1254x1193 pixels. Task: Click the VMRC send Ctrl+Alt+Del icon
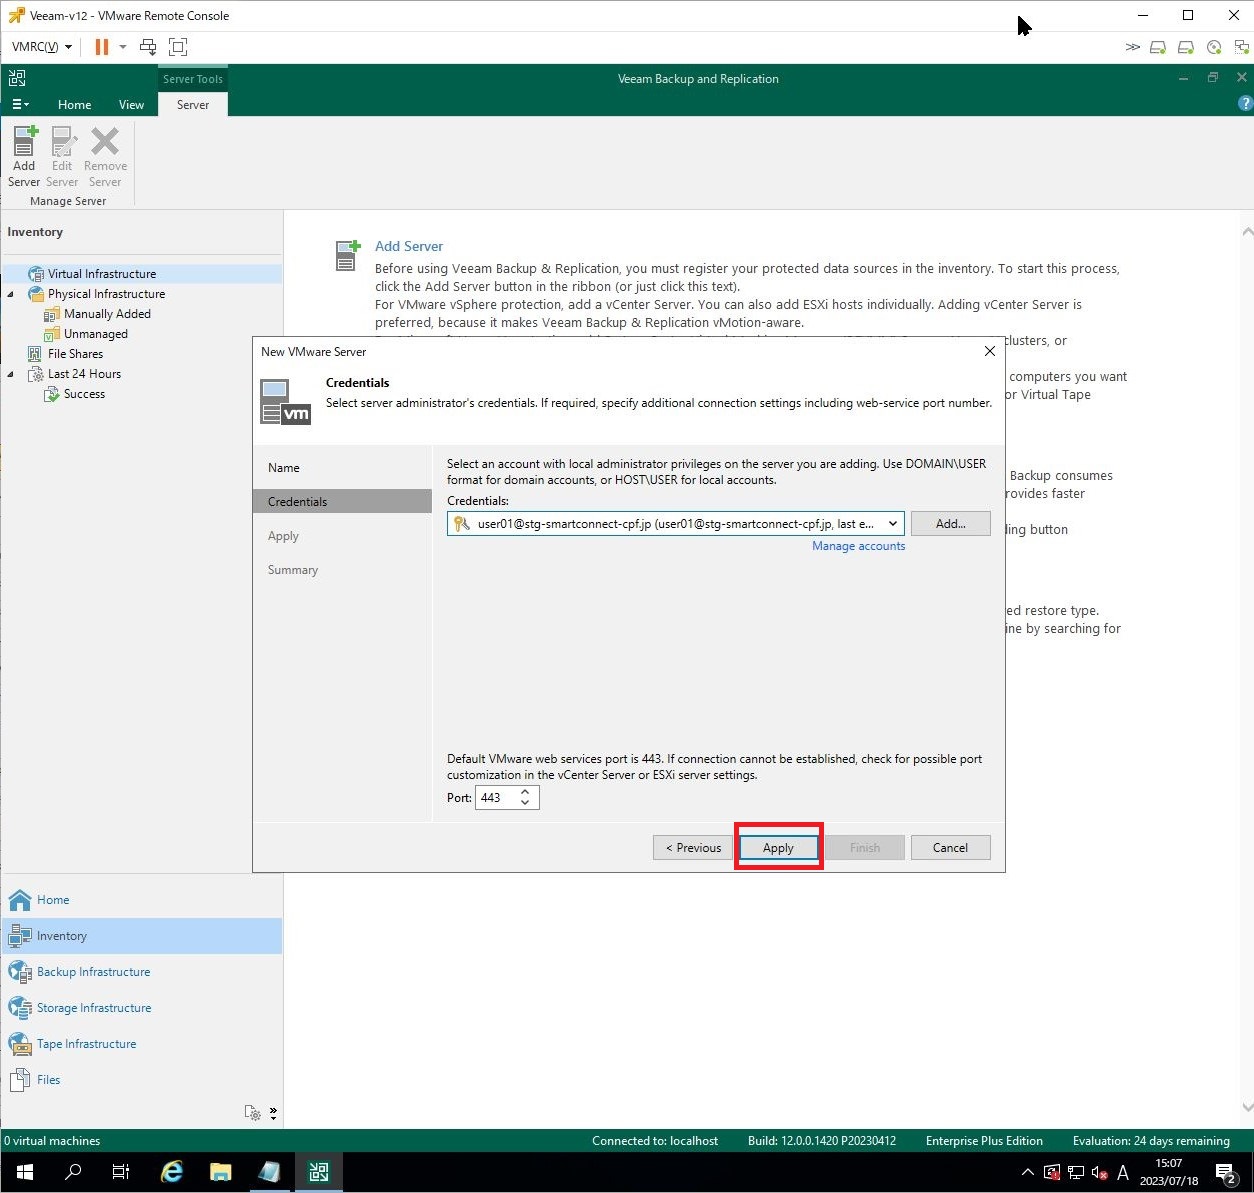(148, 46)
